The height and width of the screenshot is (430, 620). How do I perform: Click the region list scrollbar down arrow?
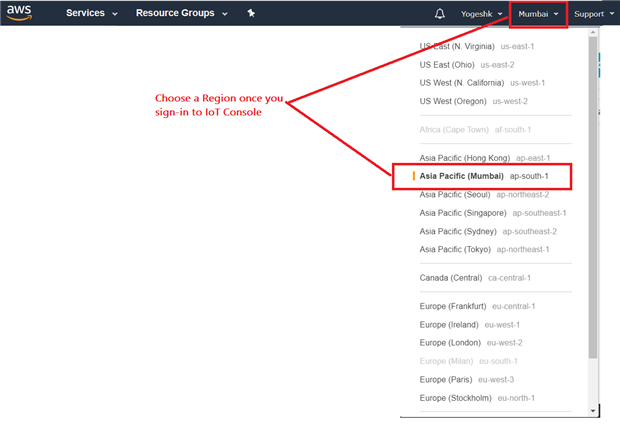click(x=593, y=410)
